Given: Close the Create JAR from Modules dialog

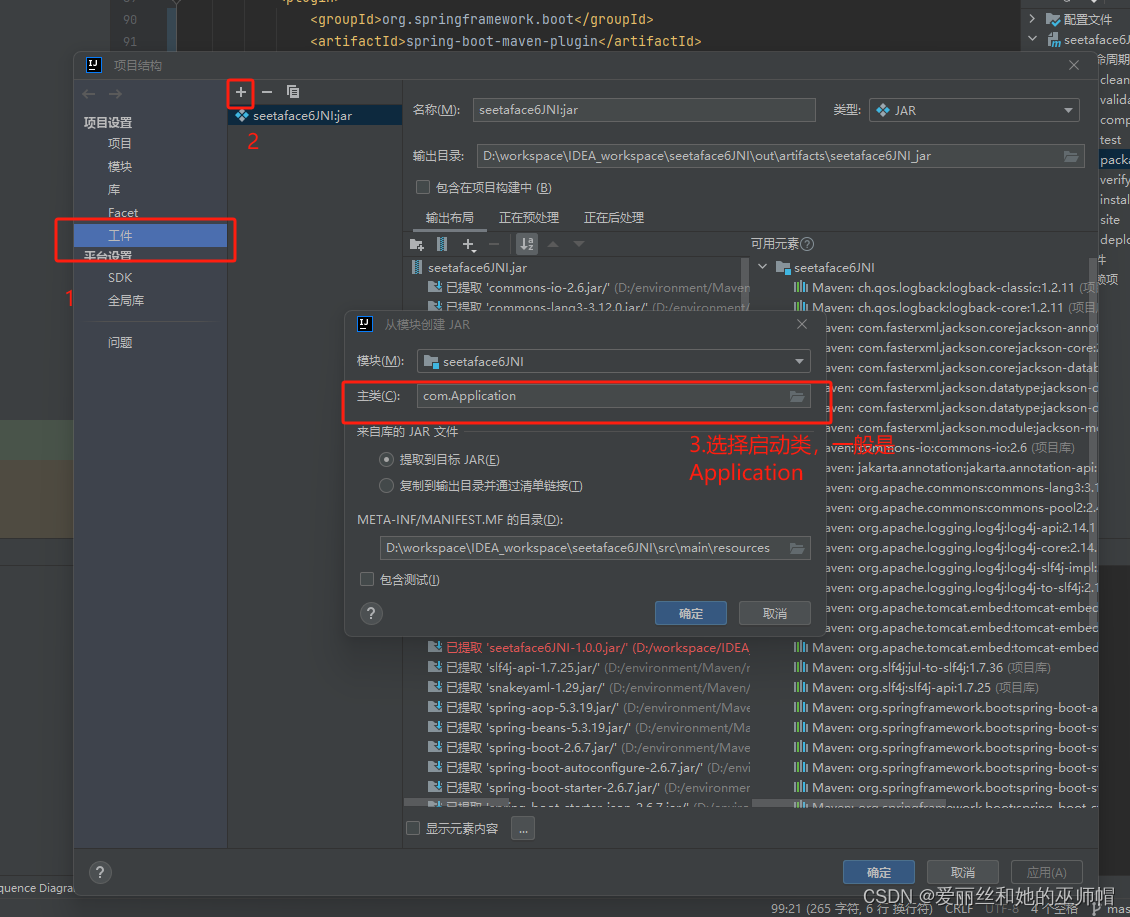Looking at the screenshot, I should point(802,324).
